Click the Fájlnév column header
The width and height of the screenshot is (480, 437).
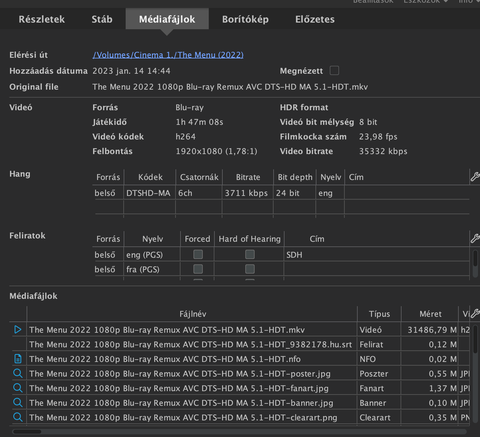(192, 314)
